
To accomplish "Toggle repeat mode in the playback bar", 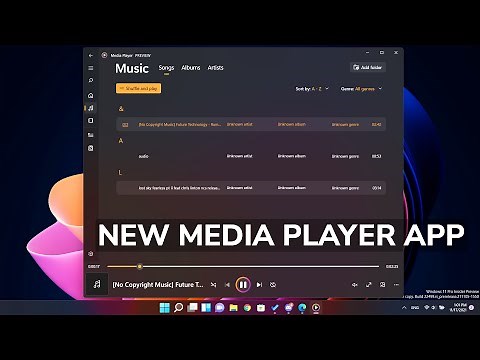I will click(273, 285).
